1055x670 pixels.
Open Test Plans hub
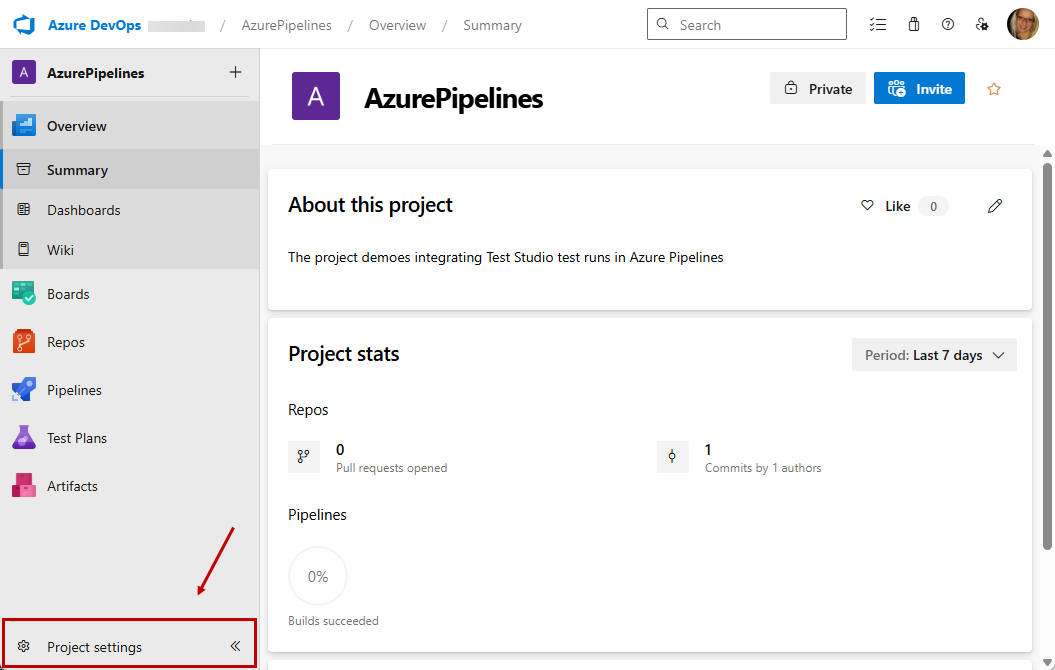point(131,438)
